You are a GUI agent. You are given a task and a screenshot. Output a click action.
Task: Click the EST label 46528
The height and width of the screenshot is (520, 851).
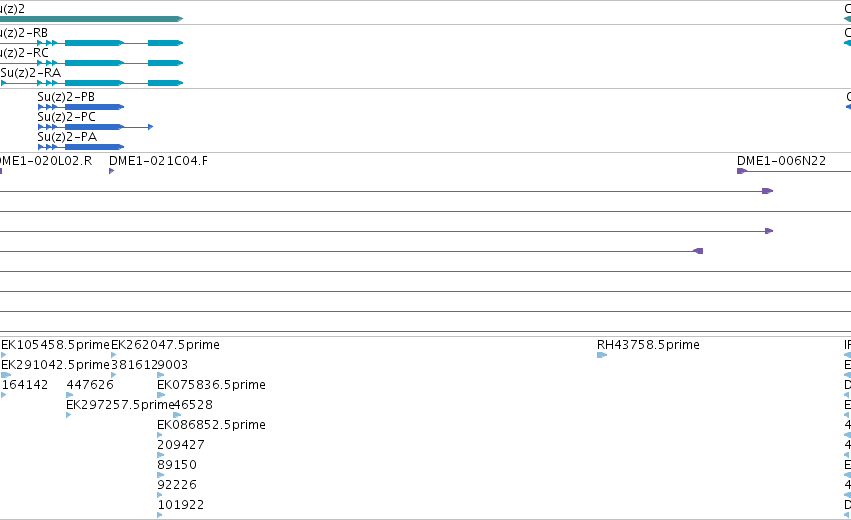(193, 405)
